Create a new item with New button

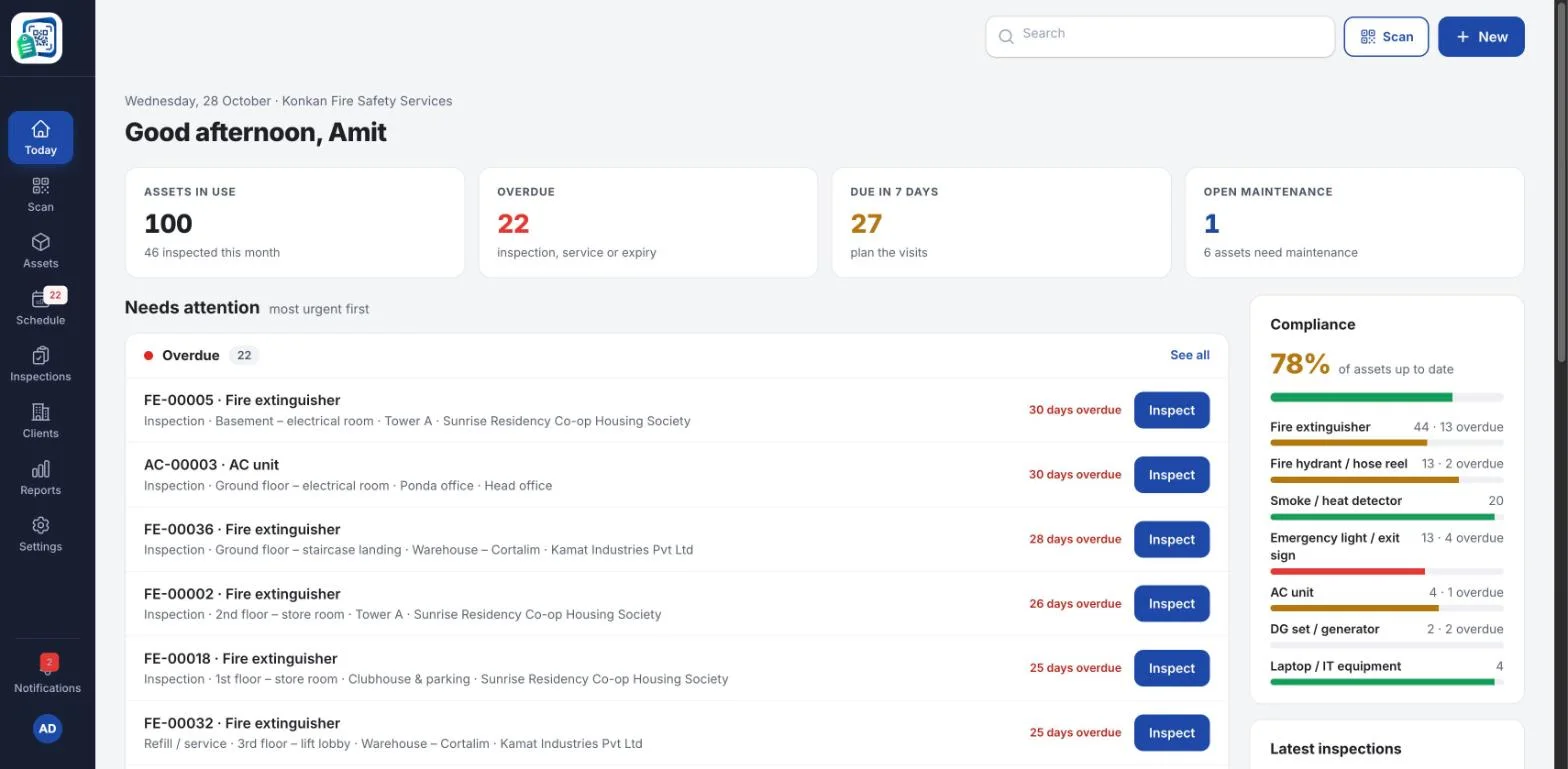pos(1481,37)
